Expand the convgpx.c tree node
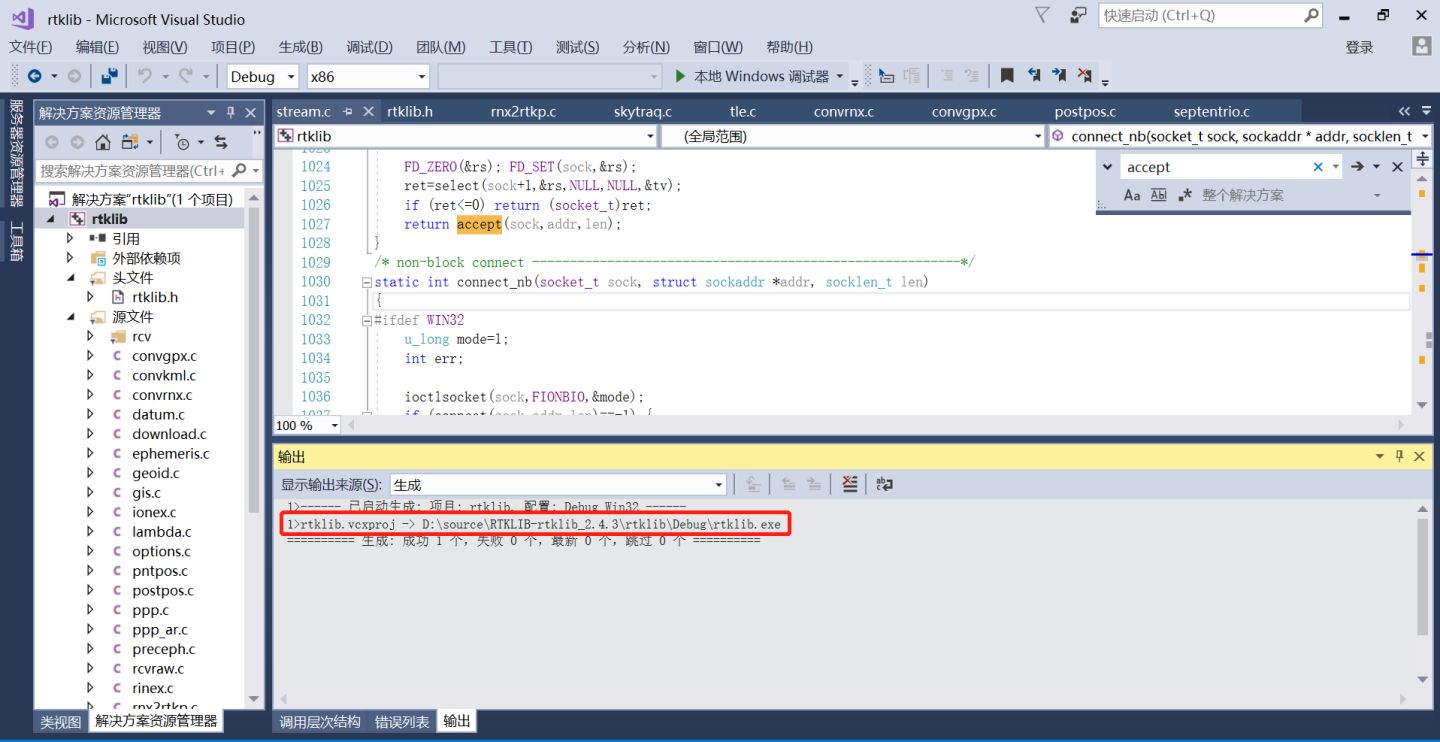 coord(90,356)
